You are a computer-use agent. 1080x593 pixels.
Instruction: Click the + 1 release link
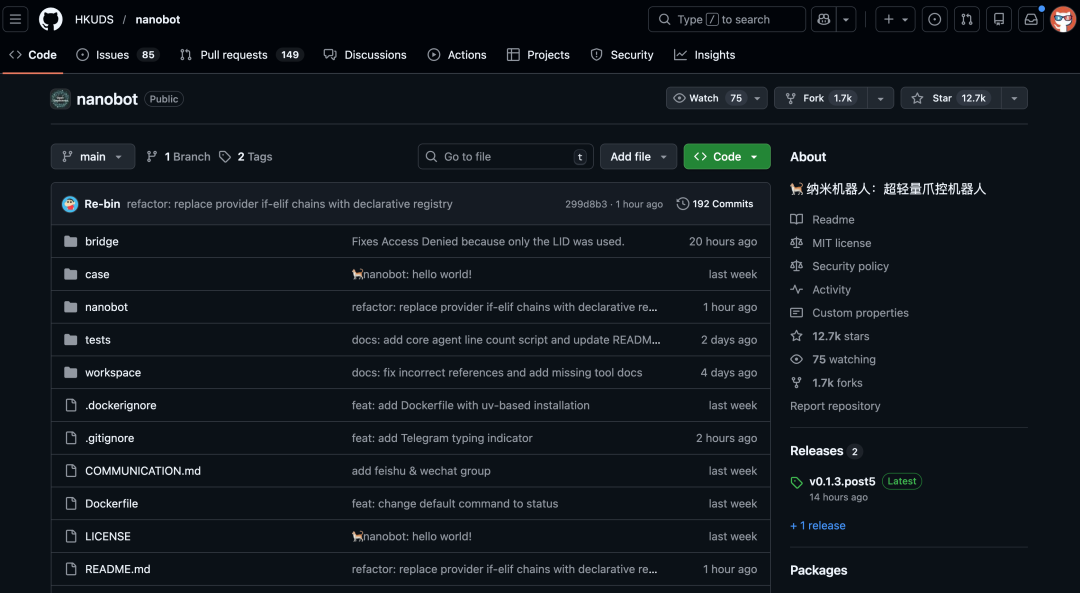tap(817, 525)
